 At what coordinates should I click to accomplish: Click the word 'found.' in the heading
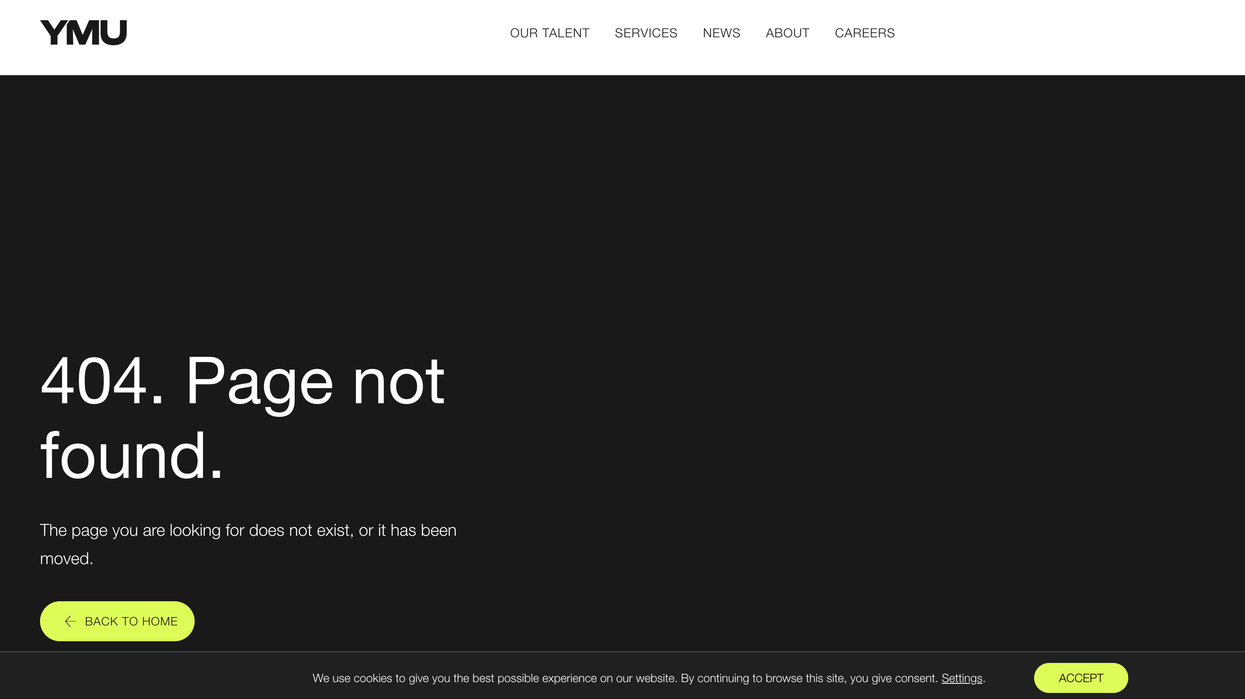pos(132,456)
